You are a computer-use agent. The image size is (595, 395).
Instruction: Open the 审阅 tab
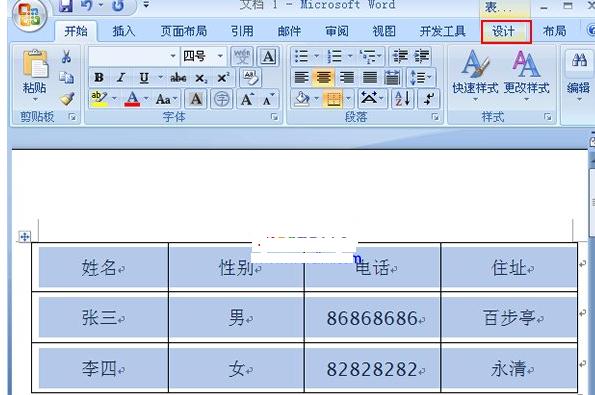[x=337, y=31]
